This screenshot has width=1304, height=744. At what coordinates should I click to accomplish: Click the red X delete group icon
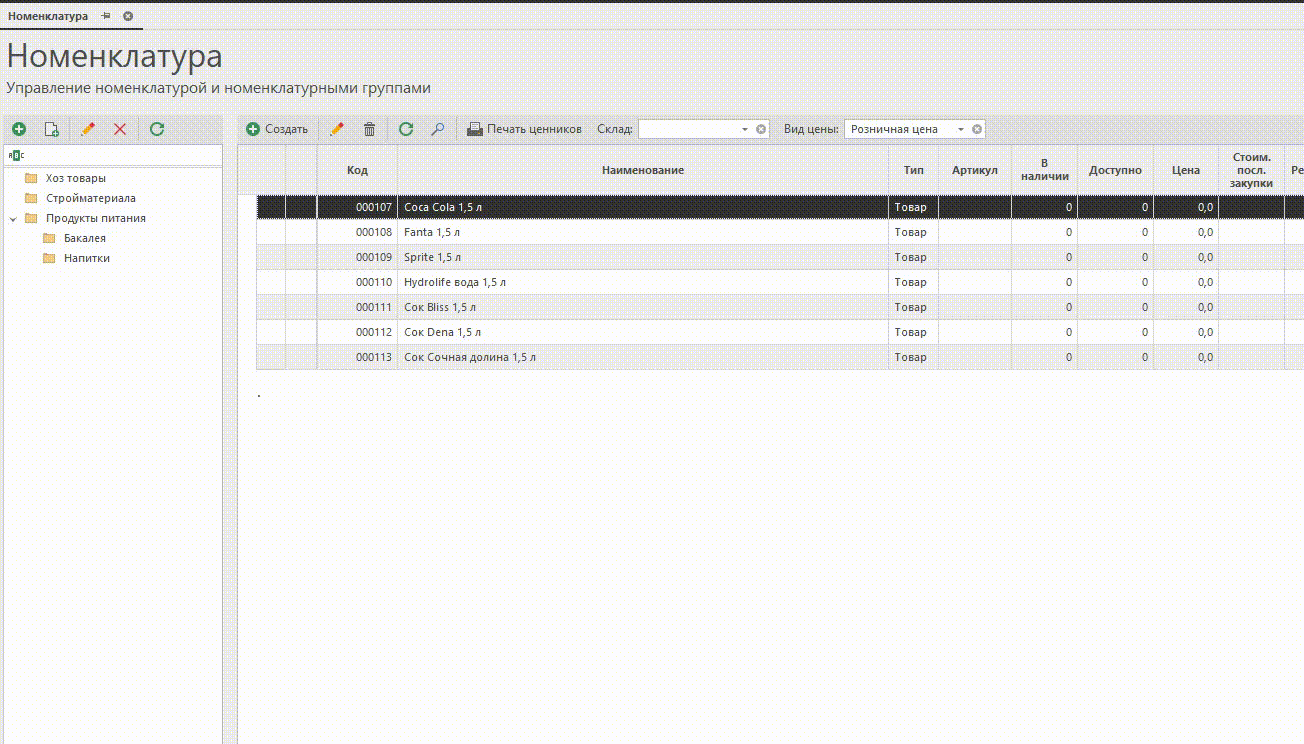click(120, 129)
